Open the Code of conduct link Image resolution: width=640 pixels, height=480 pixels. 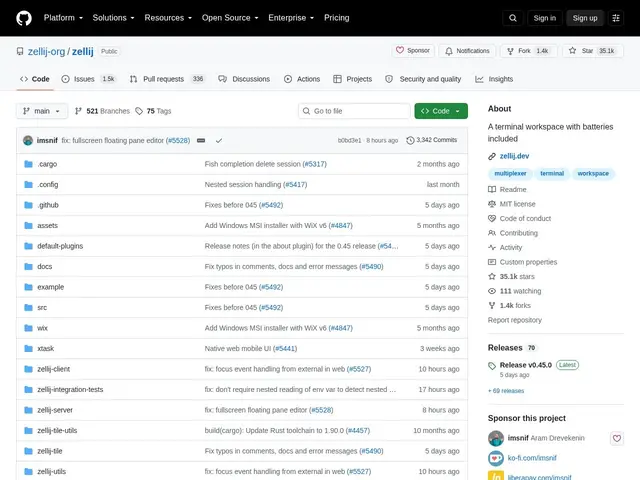click(520, 218)
